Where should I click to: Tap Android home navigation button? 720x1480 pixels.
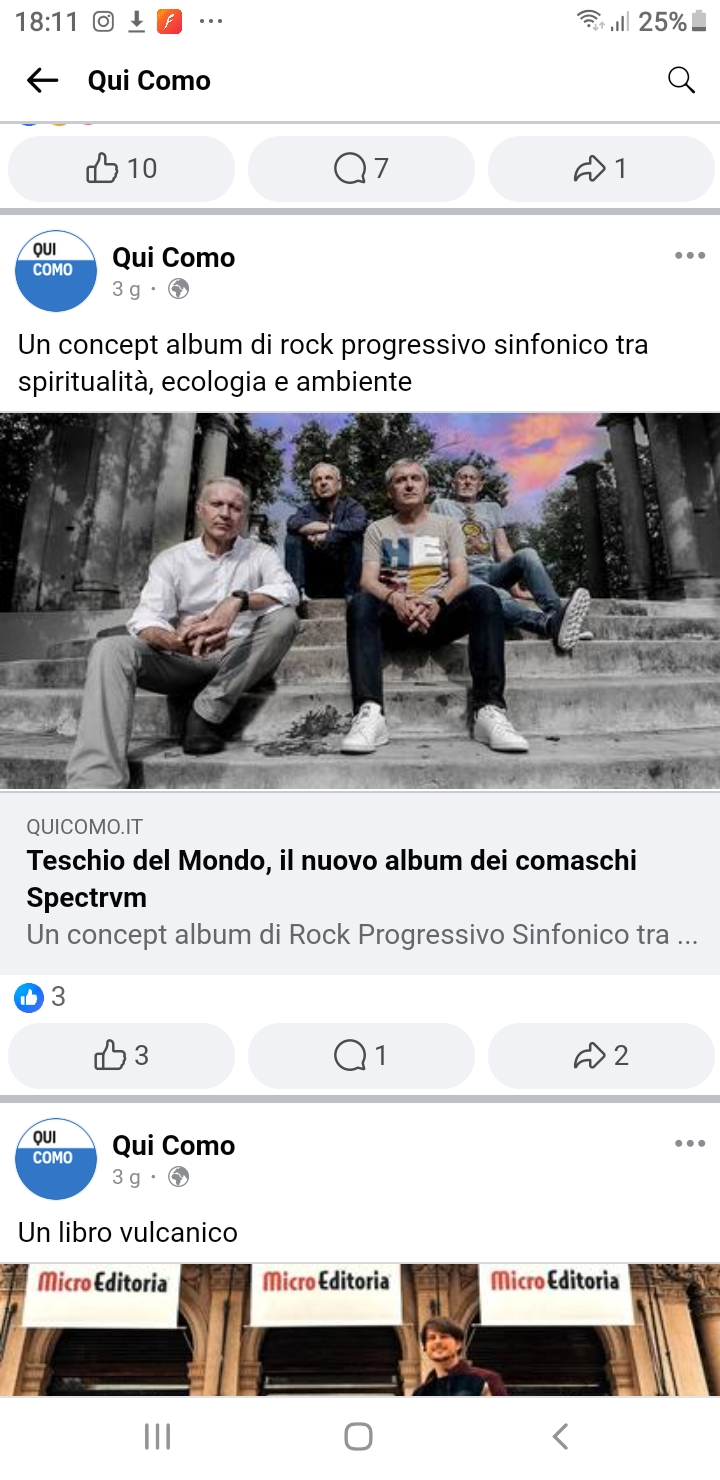click(x=359, y=1437)
